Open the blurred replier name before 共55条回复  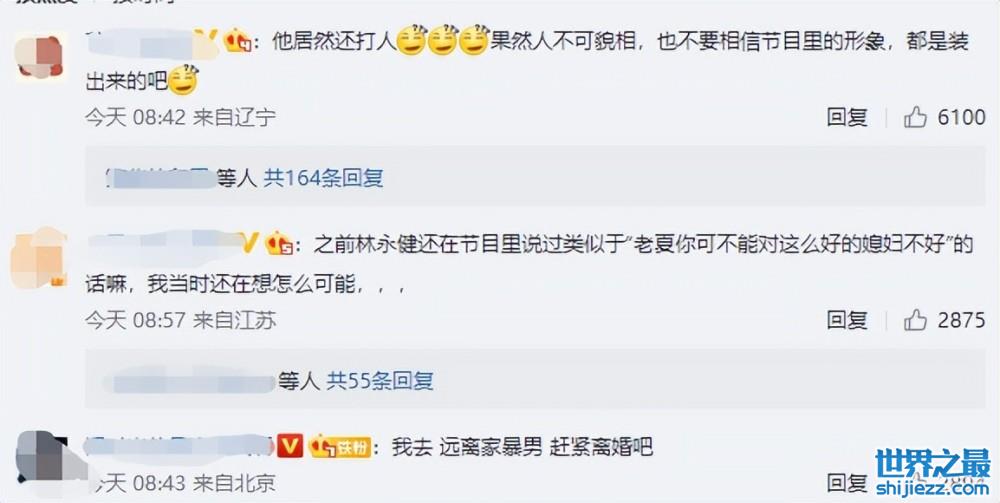point(189,381)
